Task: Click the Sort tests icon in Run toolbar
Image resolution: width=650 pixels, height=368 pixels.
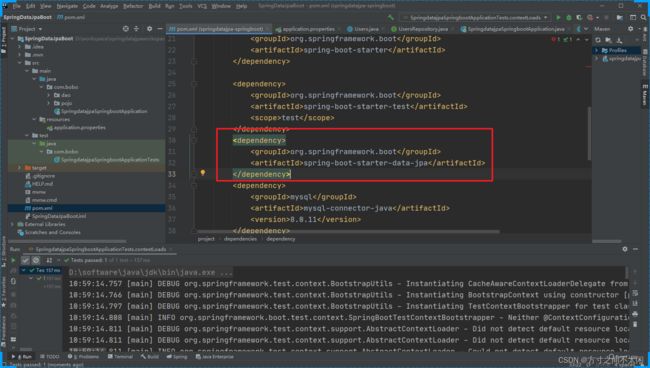Action: point(49,260)
